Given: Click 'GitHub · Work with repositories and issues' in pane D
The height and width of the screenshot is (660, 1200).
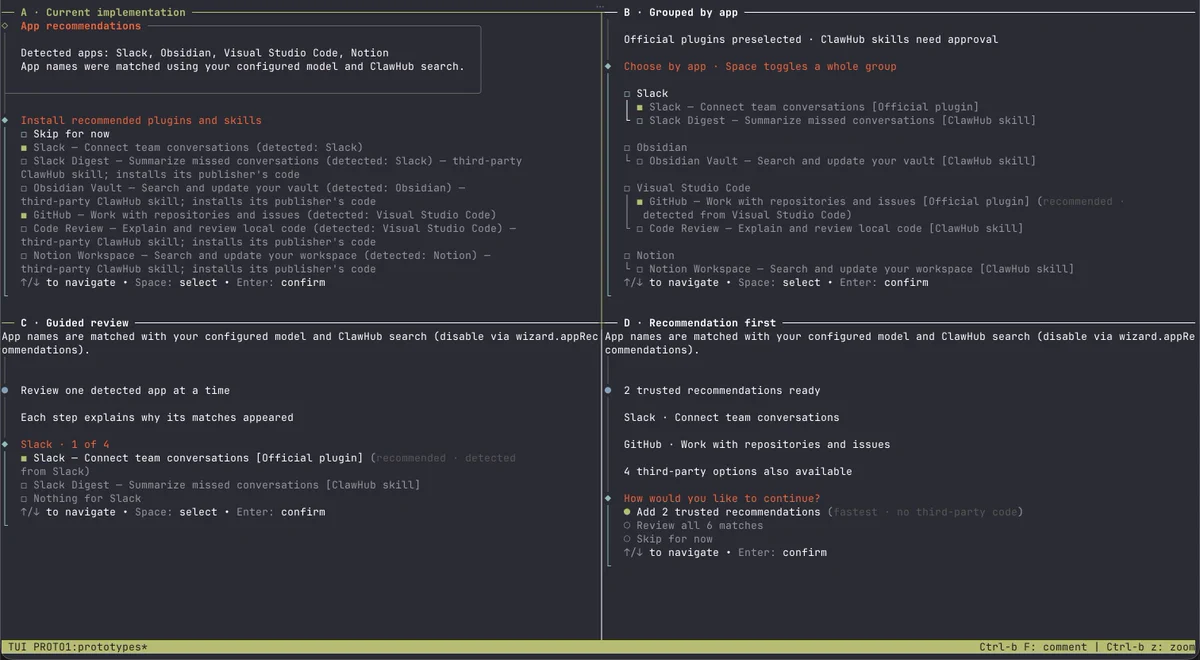Looking at the screenshot, I should [x=757, y=444].
